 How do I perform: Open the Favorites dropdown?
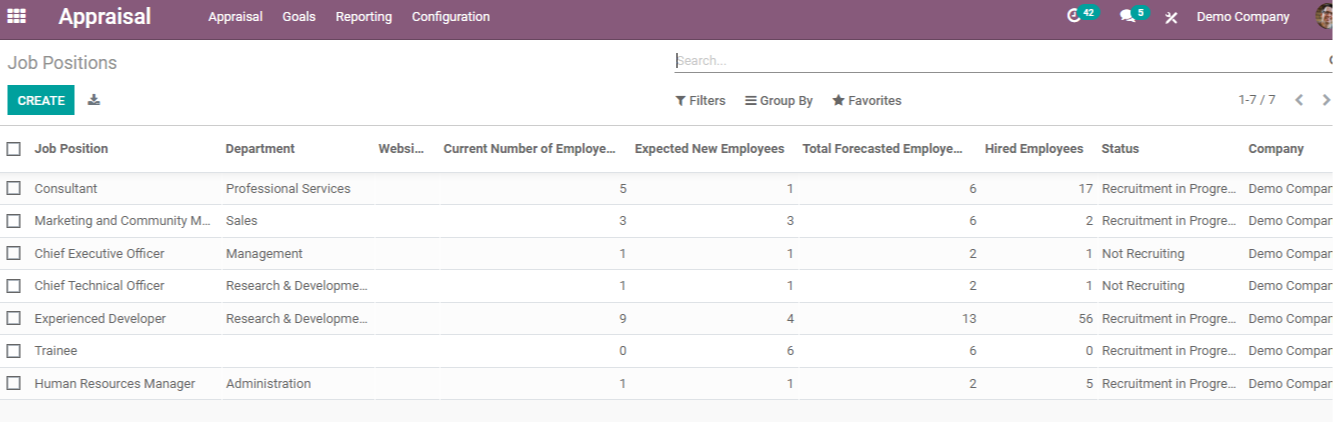point(867,101)
